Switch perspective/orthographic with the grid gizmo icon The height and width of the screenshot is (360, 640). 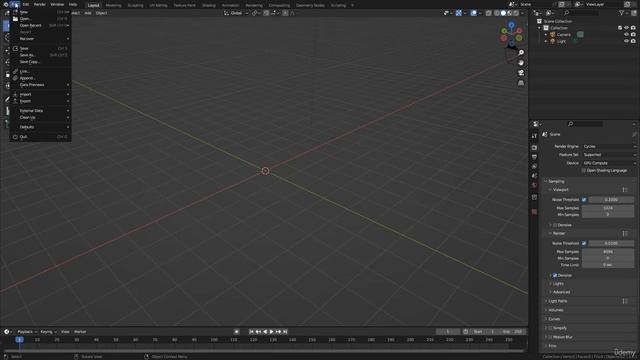[521, 83]
